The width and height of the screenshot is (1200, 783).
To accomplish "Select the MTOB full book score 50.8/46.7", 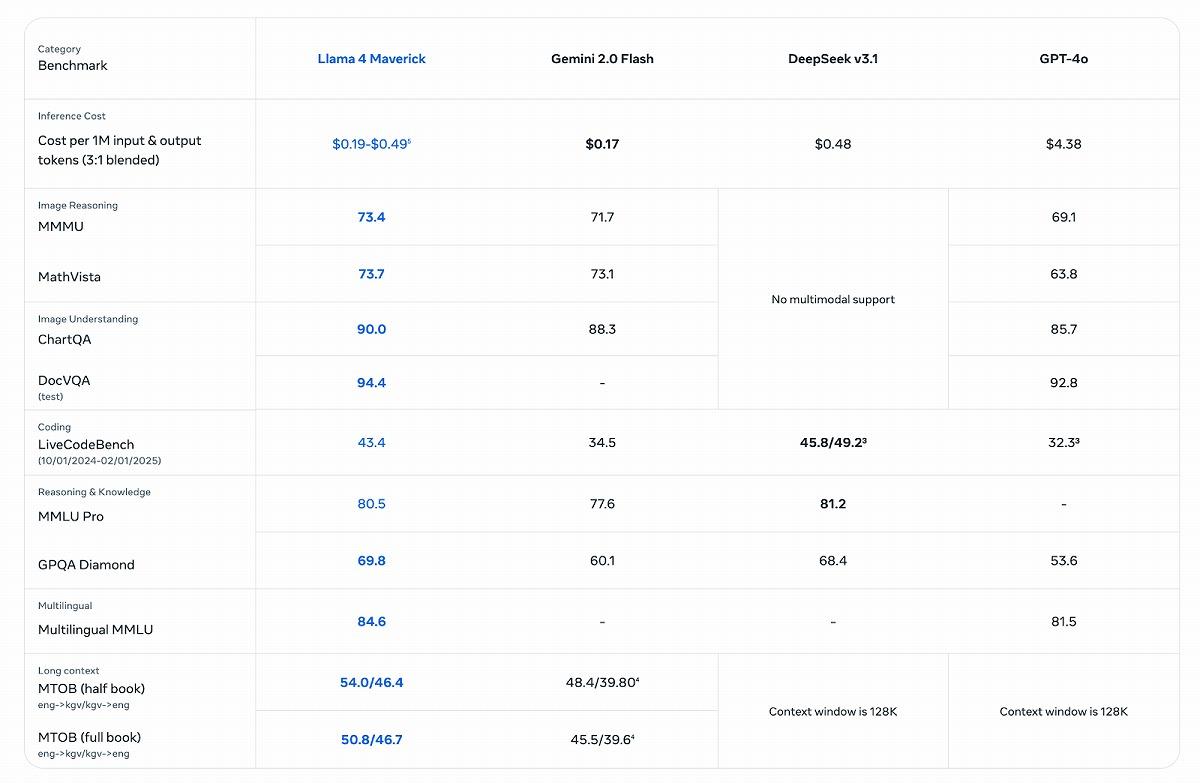I will click(371, 740).
